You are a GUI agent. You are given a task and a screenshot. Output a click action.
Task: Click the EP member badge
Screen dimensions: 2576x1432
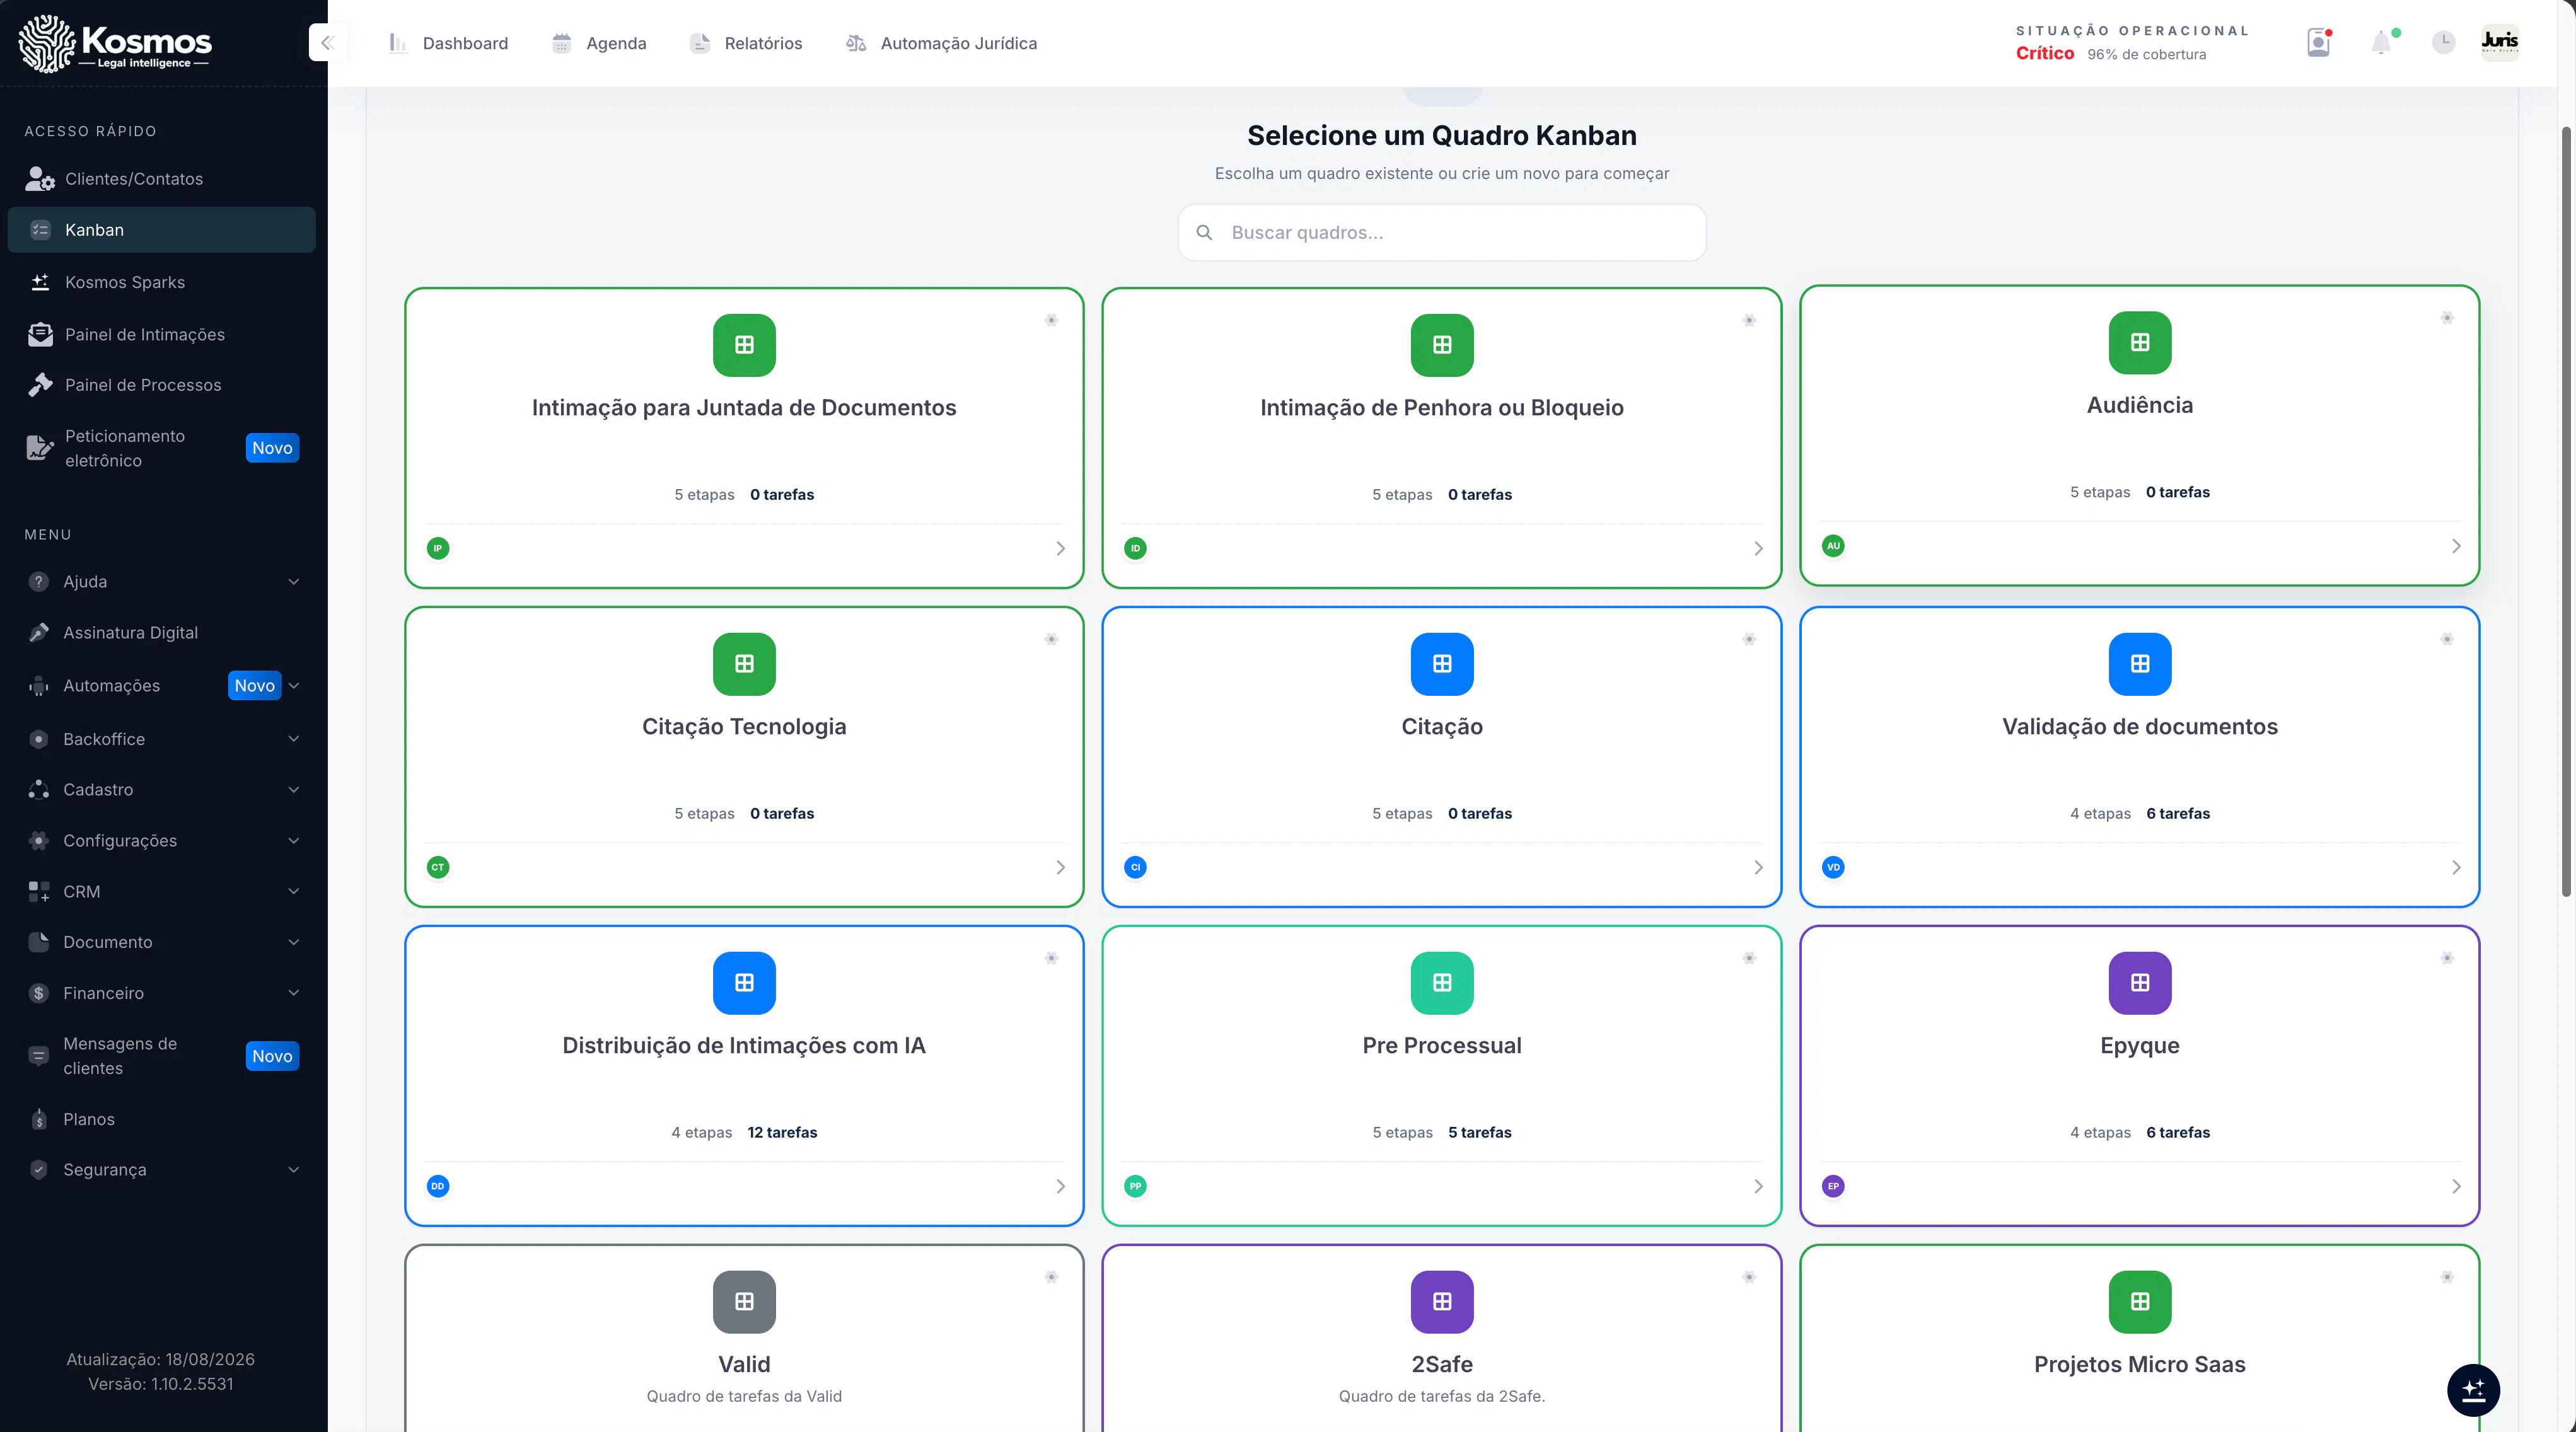[x=1833, y=1186]
